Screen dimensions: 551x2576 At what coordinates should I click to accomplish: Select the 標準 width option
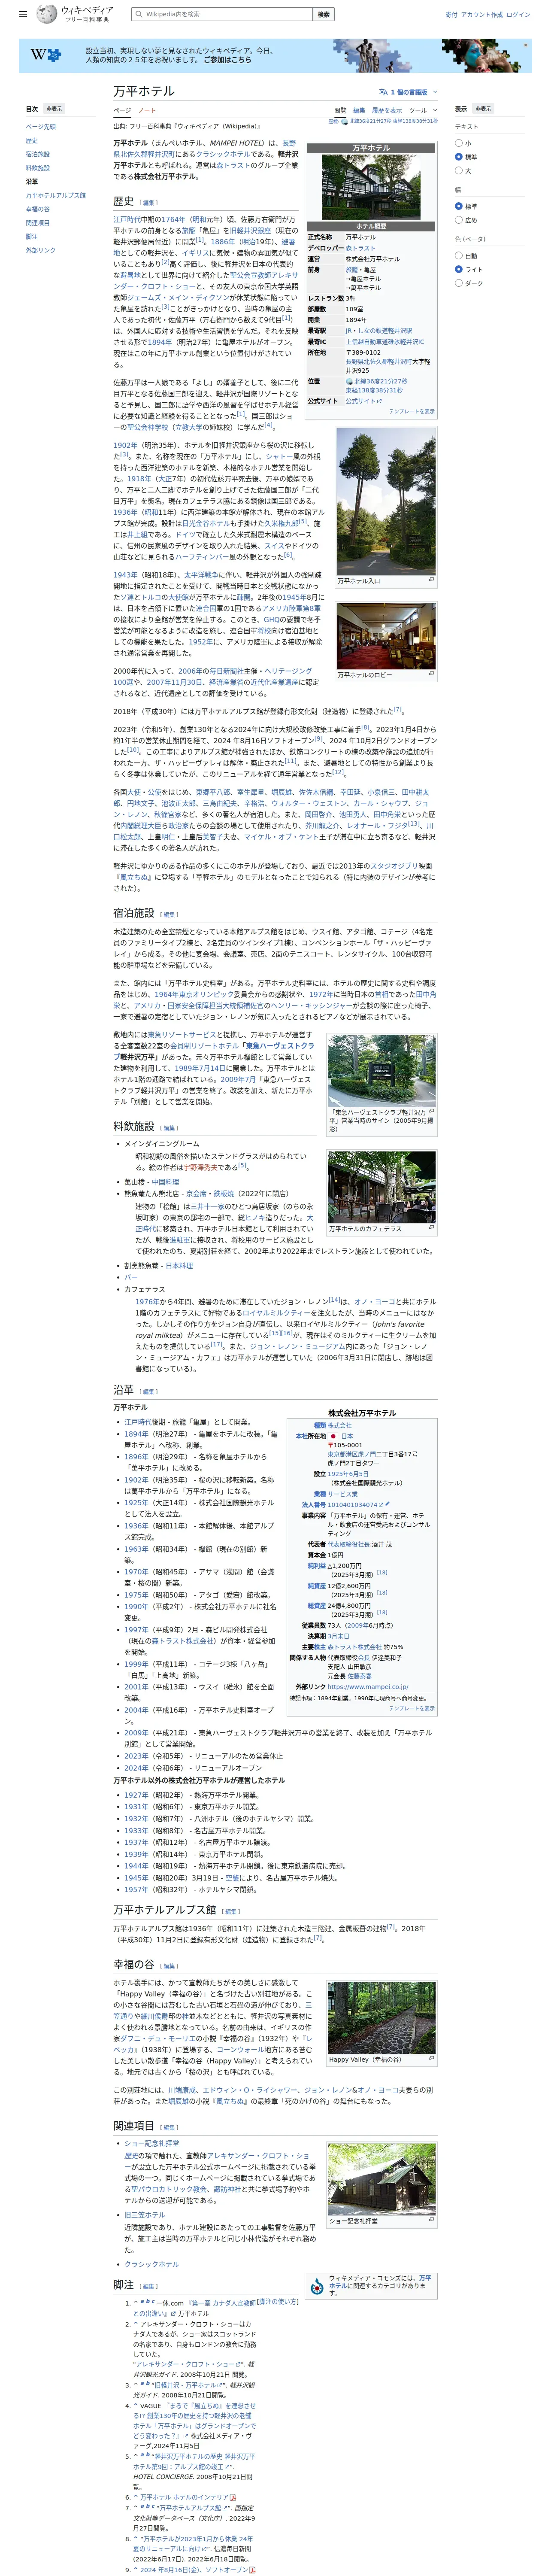point(459,206)
